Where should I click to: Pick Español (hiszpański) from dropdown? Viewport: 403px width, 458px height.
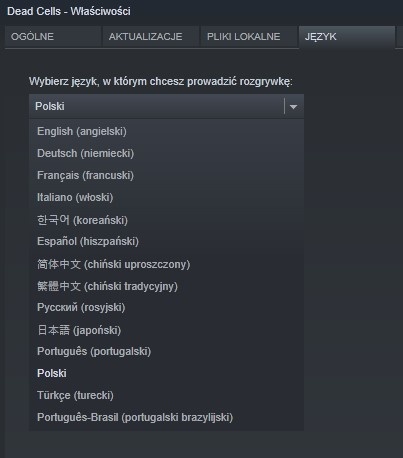coord(166,241)
